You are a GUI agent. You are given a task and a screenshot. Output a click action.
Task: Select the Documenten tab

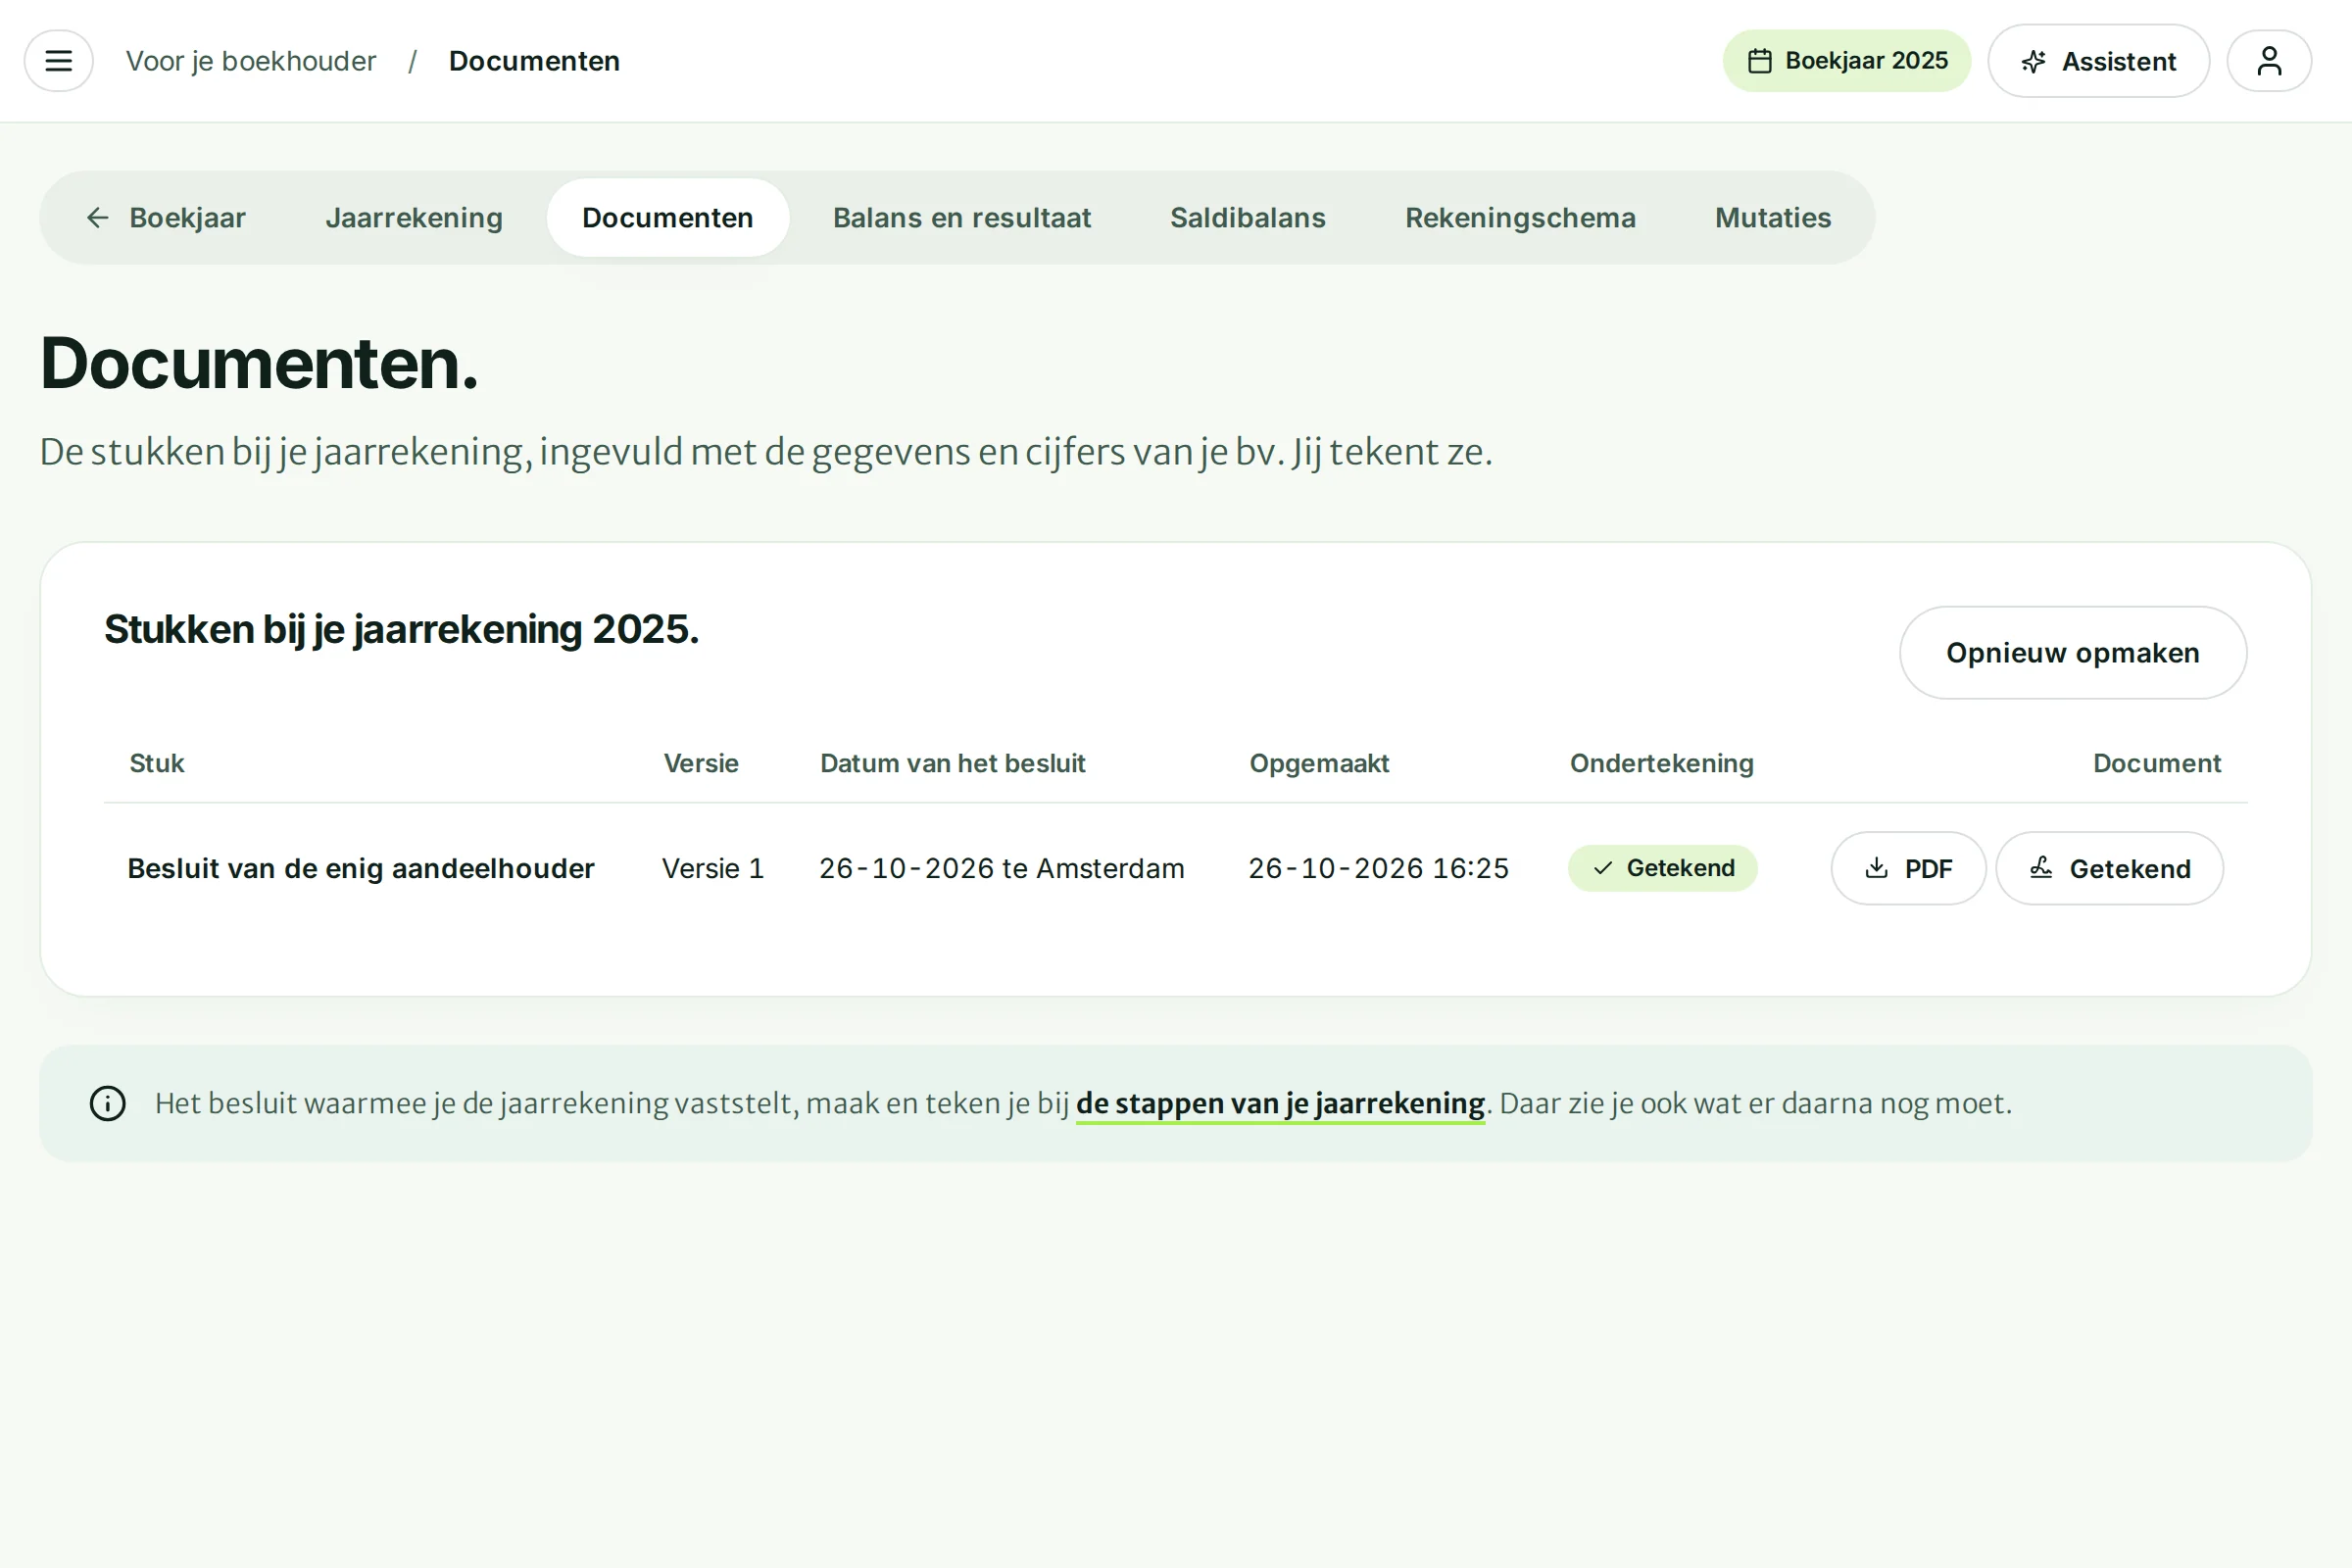click(x=668, y=218)
